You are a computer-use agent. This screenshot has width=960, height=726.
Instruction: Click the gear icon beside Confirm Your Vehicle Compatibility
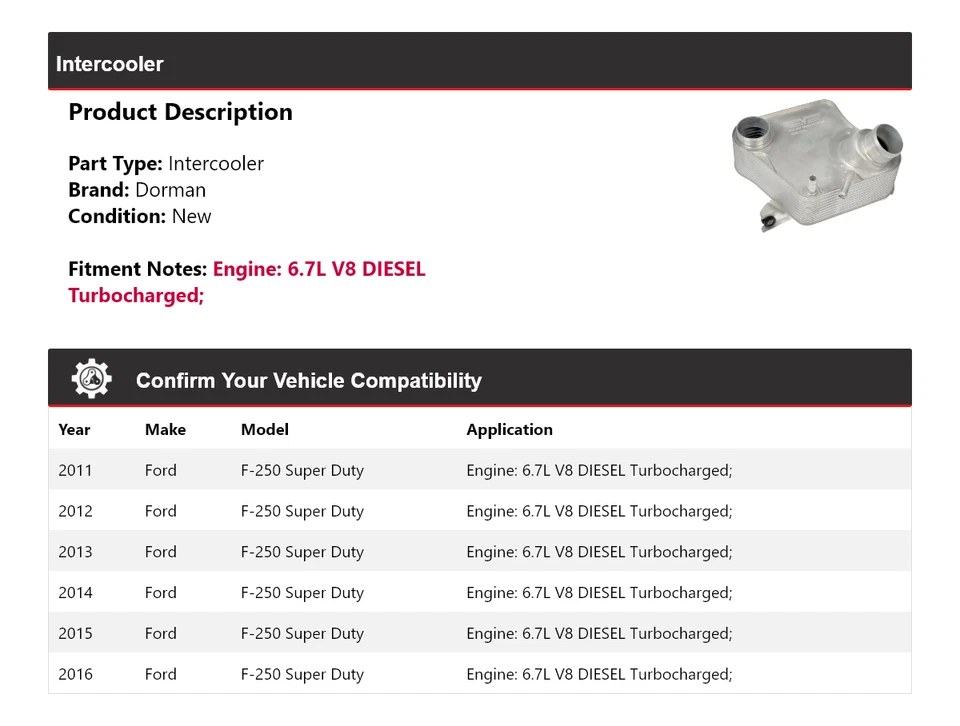[92, 379]
